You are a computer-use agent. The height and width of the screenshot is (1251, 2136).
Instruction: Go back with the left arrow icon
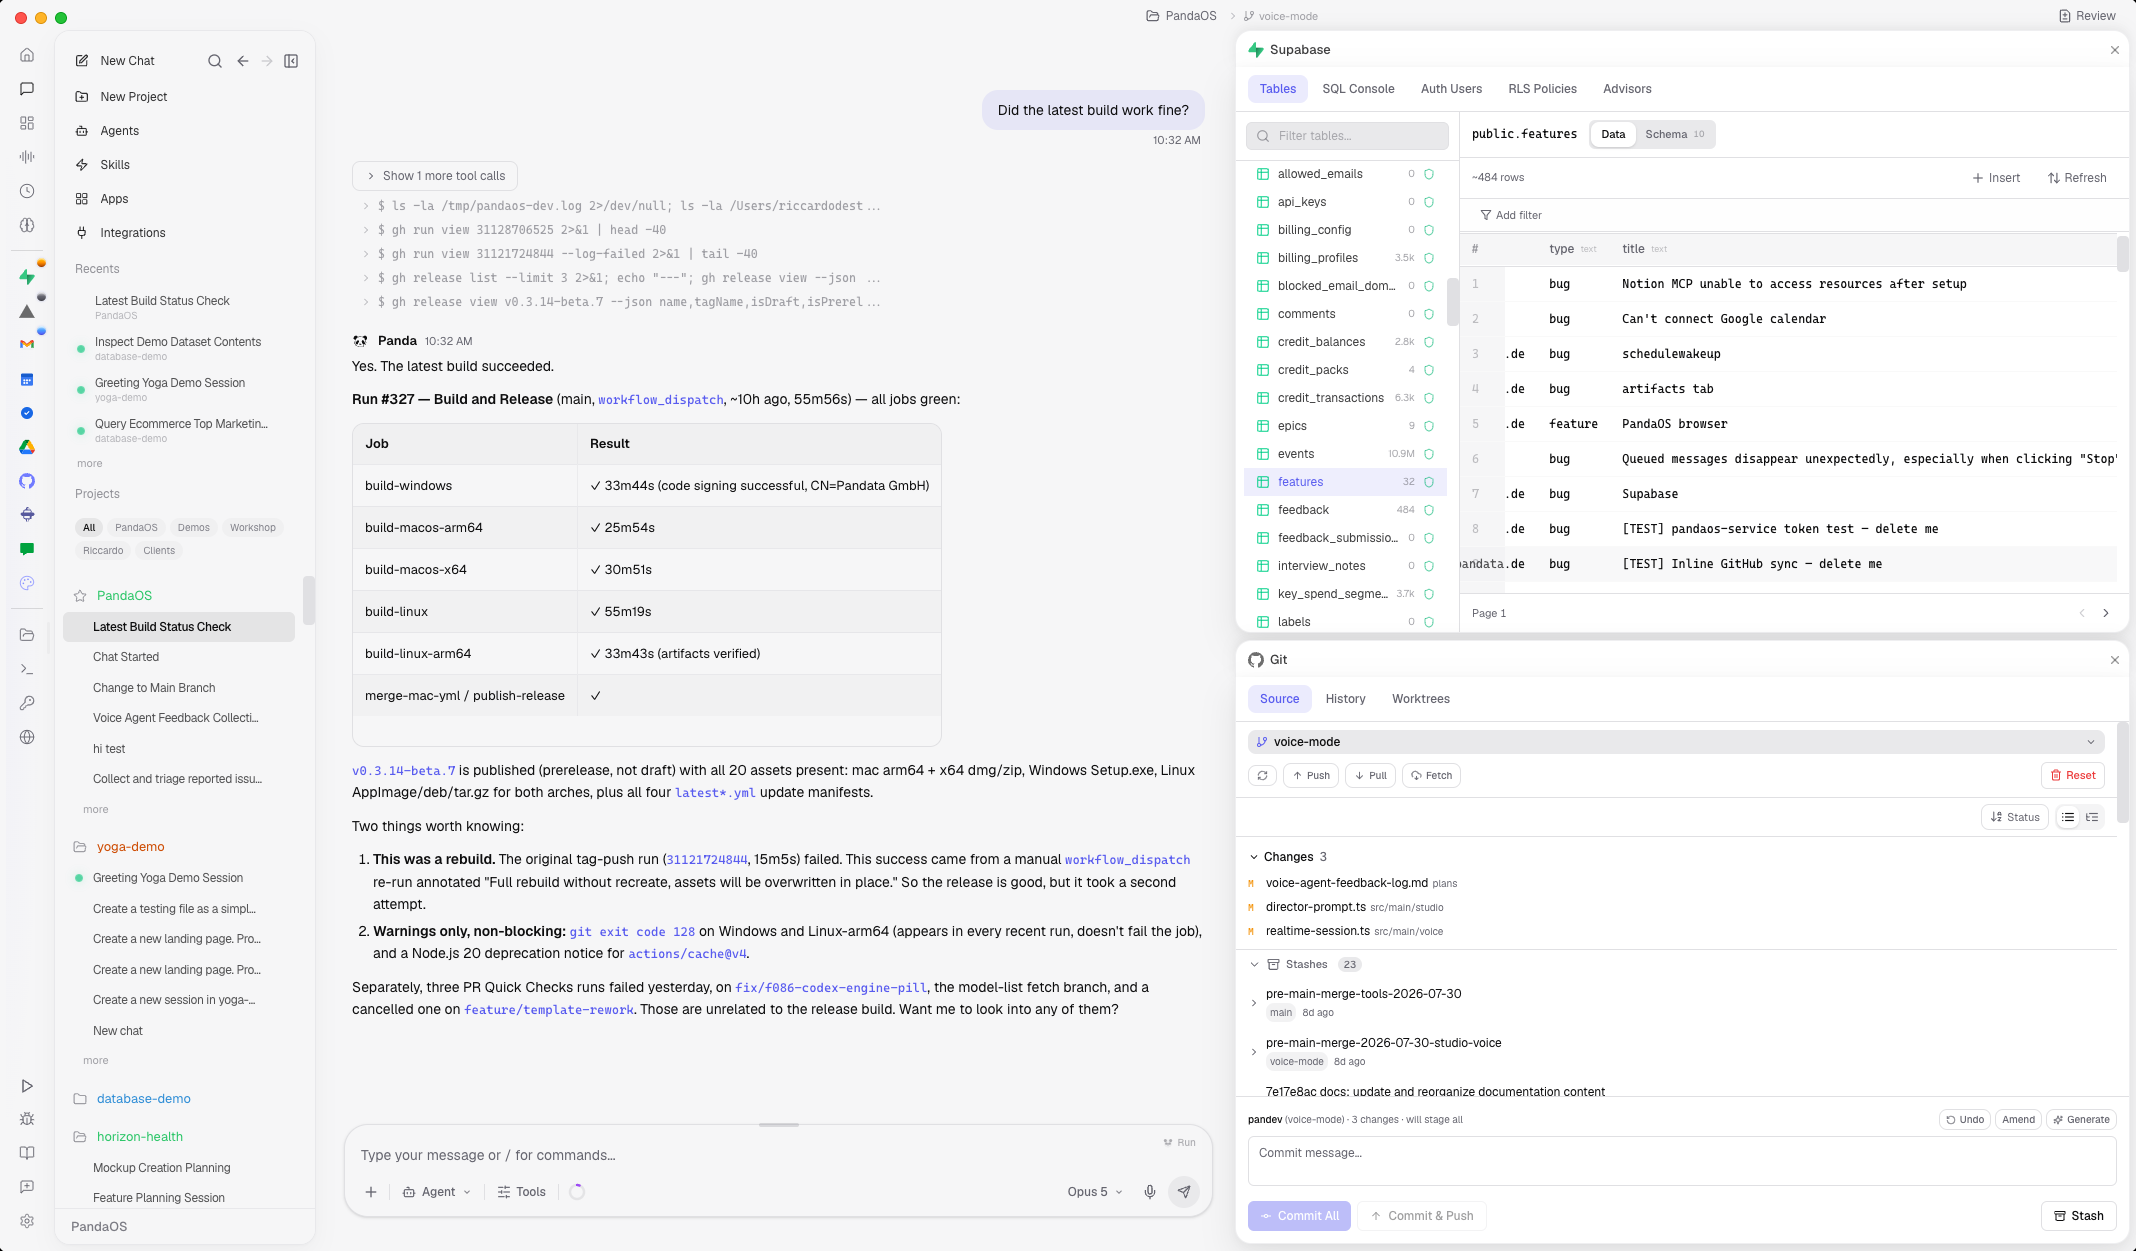[x=243, y=61]
